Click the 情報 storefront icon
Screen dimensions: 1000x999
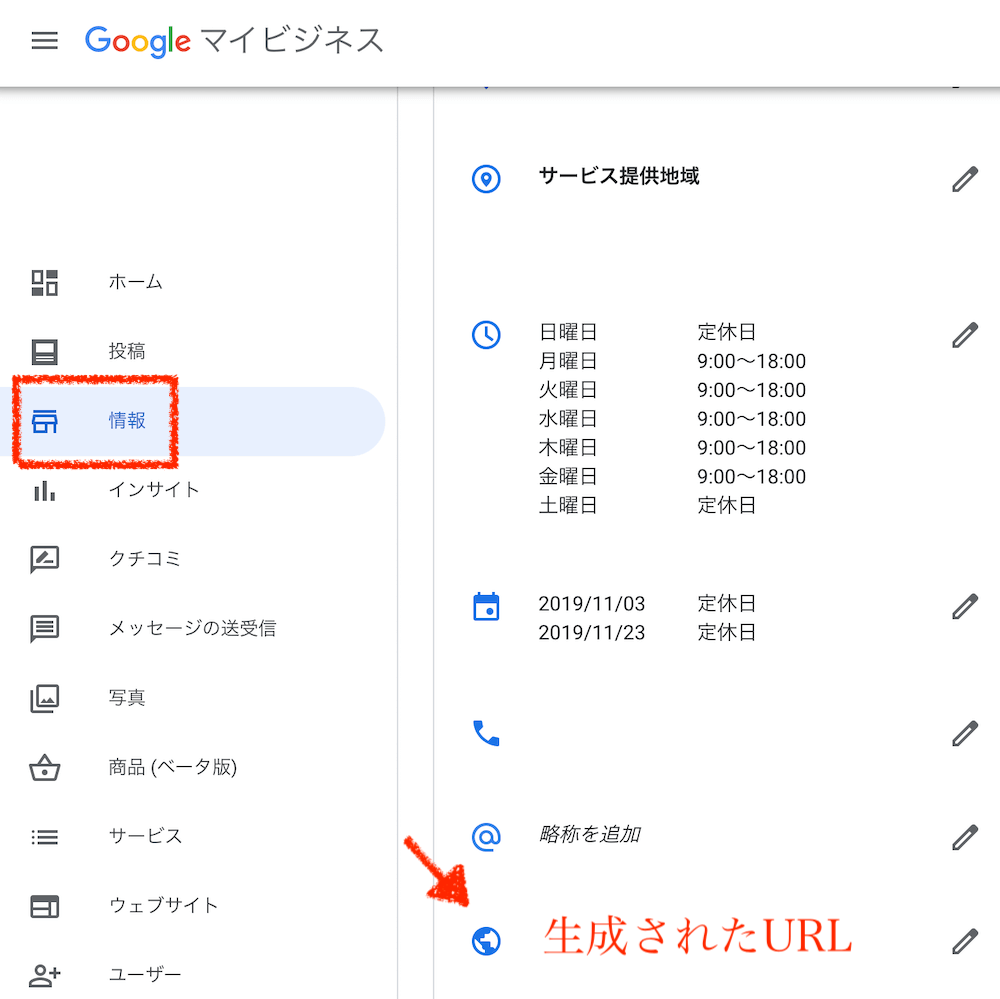click(x=45, y=421)
